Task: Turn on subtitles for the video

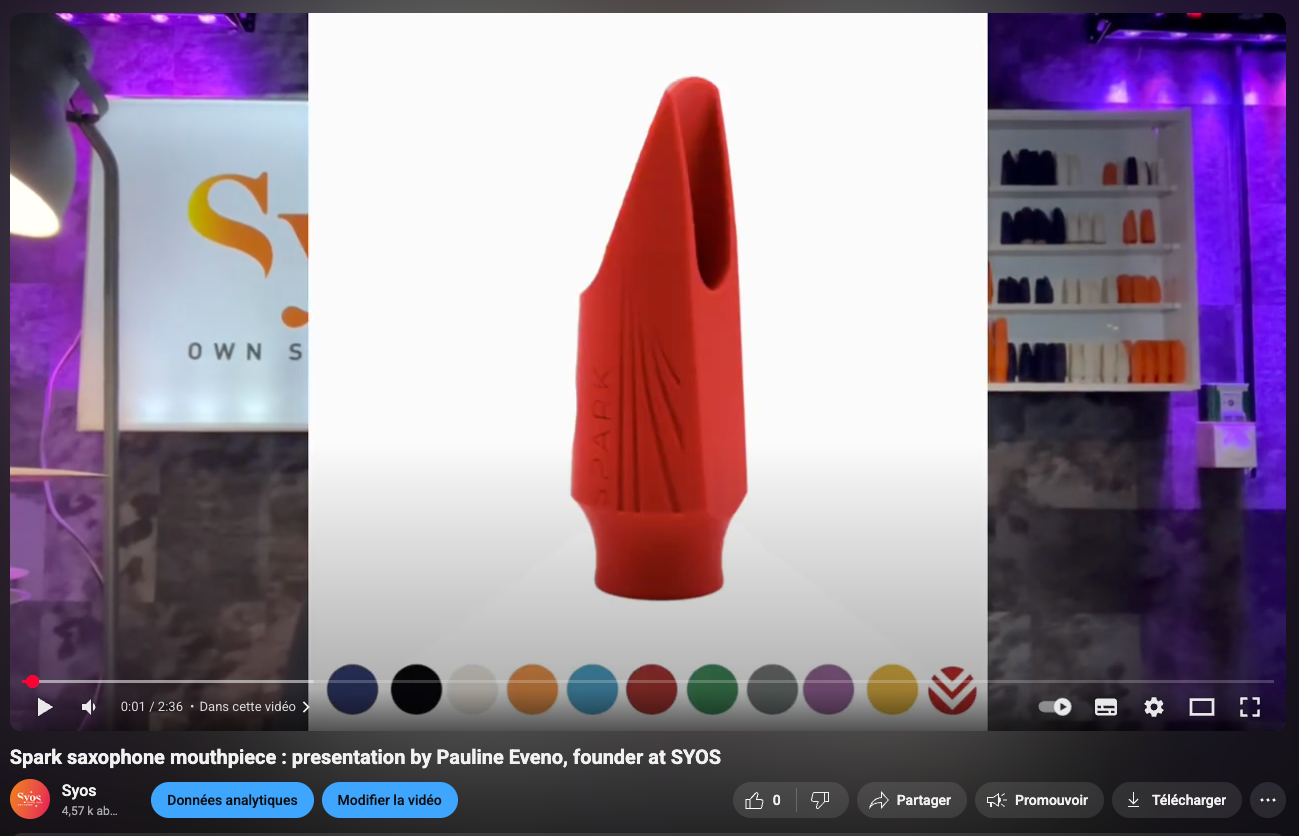Action: tap(1106, 707)
